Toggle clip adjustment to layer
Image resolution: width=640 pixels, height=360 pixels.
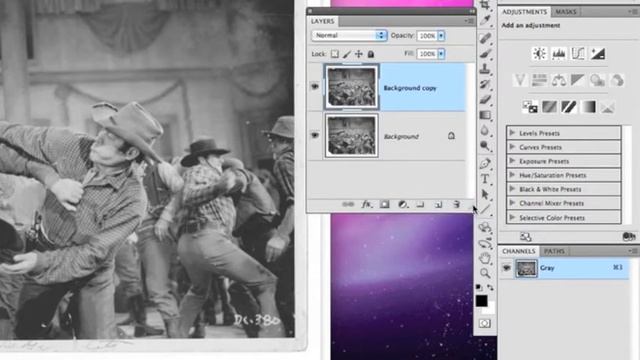click(x=629, y=237)
